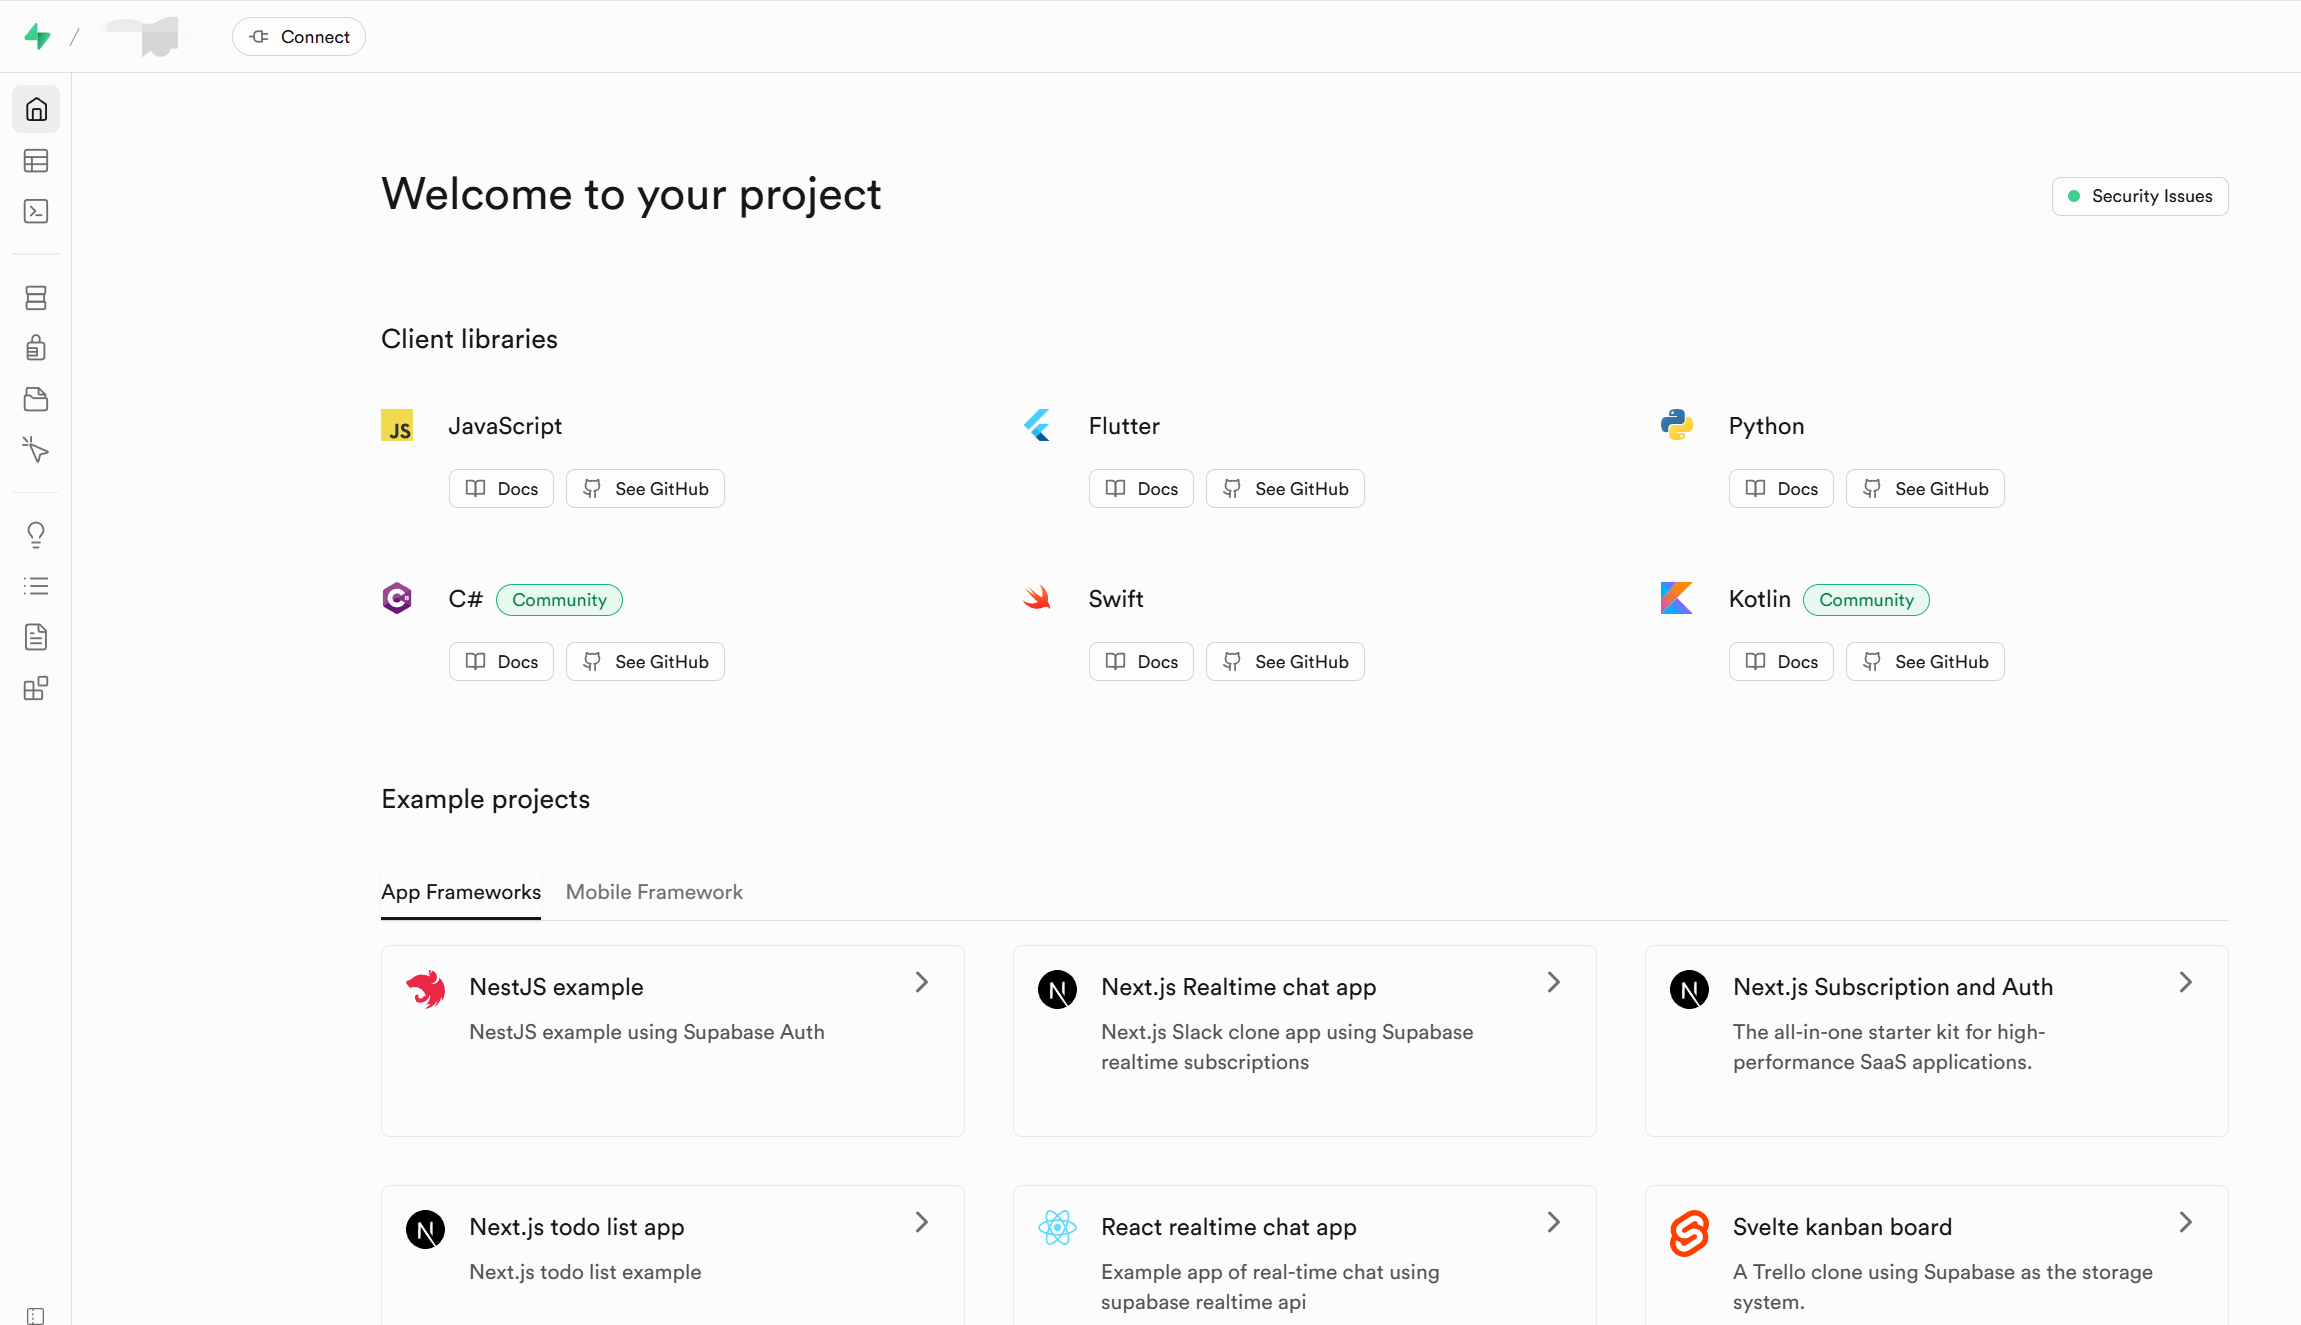Open the Security Issues badge
This screenshot has height=1325, width=2301.
pos(2139,196)
